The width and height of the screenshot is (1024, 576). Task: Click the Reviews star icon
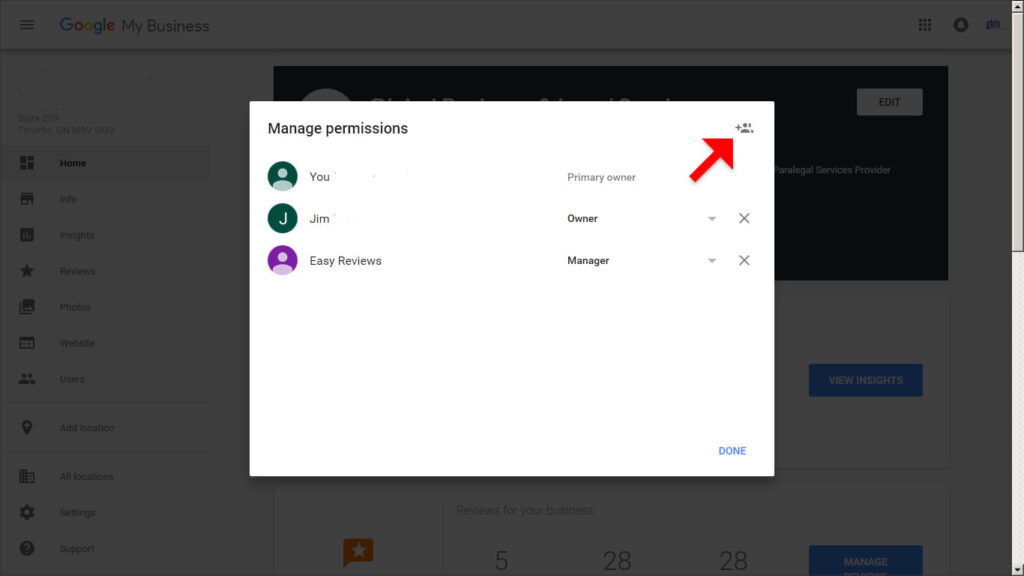point(27,270)
